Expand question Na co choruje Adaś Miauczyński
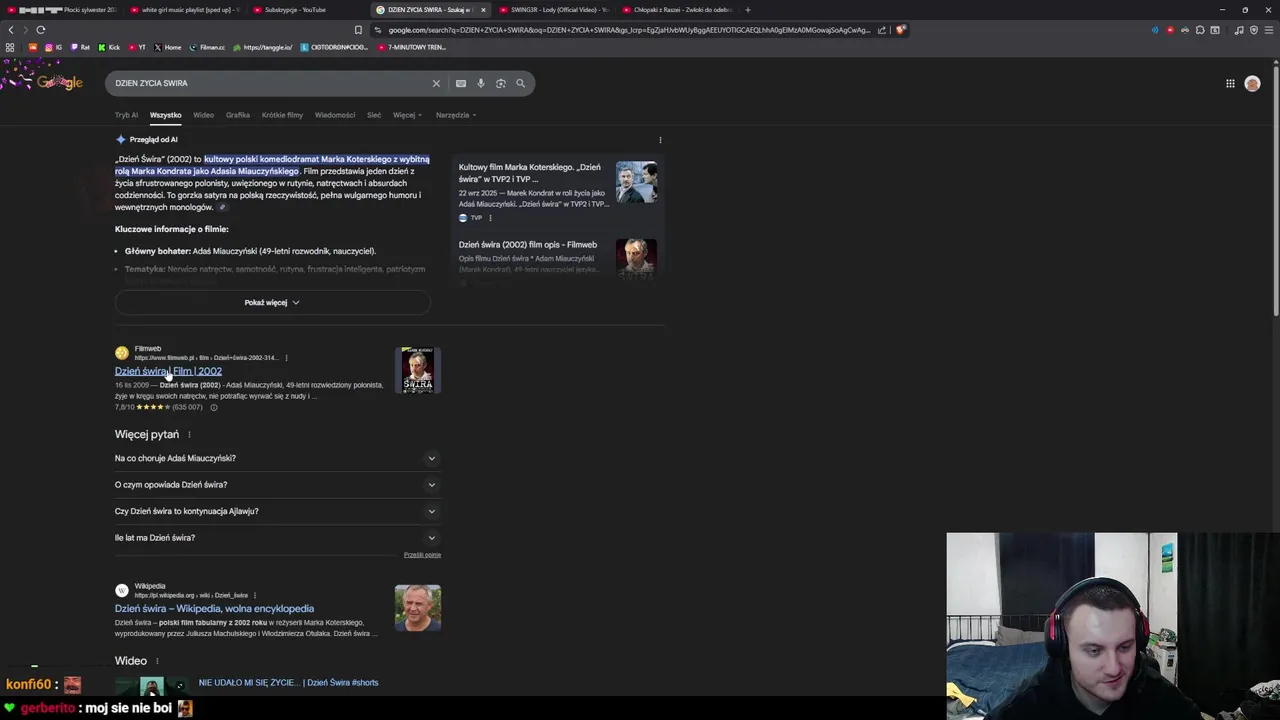 coord(277,458)
